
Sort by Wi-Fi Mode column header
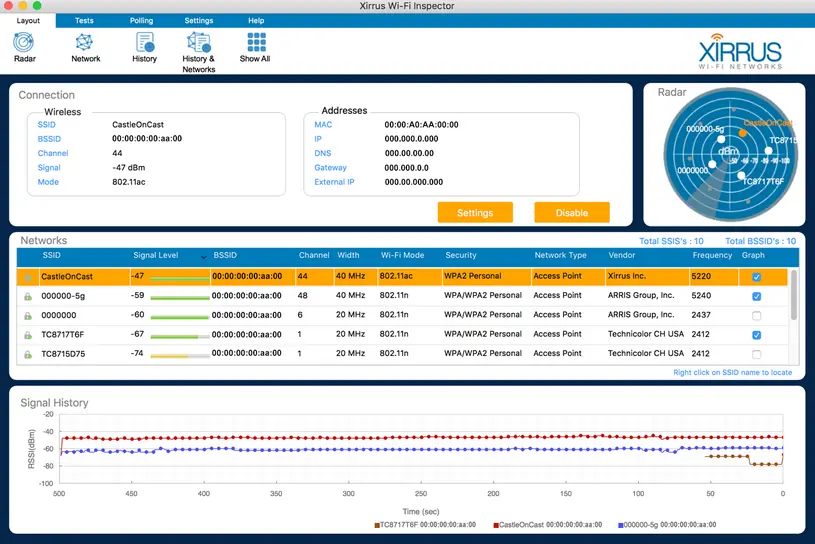[x=402, y=255]
